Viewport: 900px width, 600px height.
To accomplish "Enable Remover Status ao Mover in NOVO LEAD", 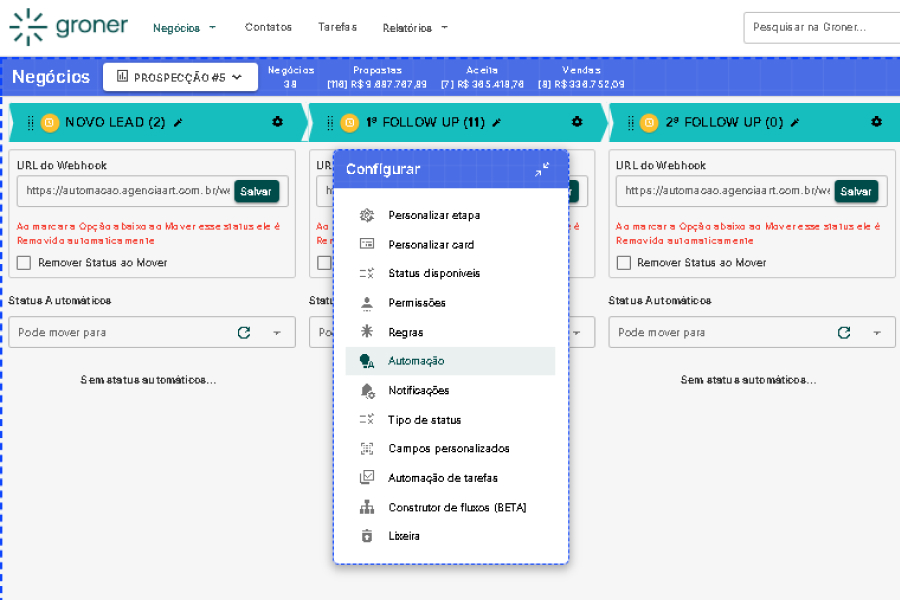I will 24,263.
